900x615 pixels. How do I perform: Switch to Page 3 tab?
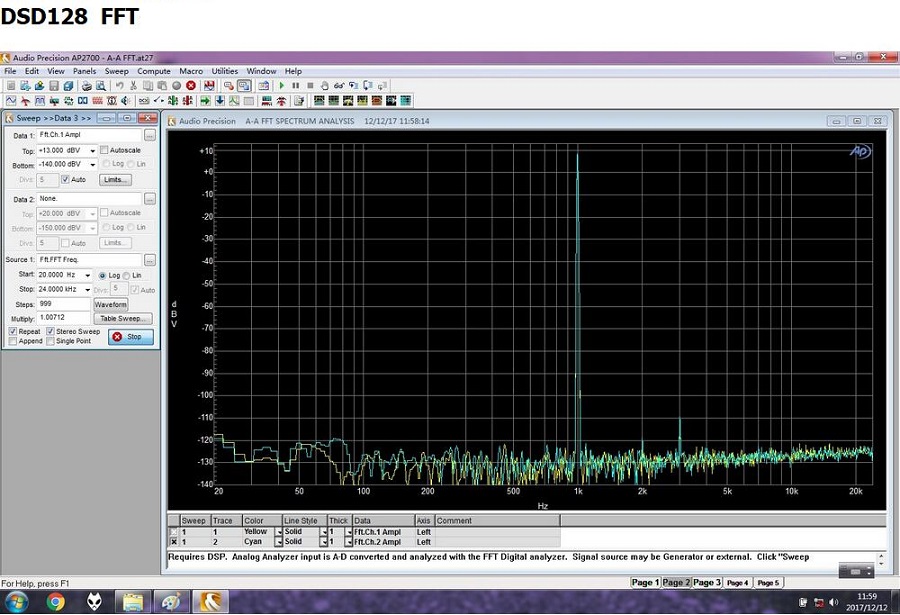click(706, 582)
